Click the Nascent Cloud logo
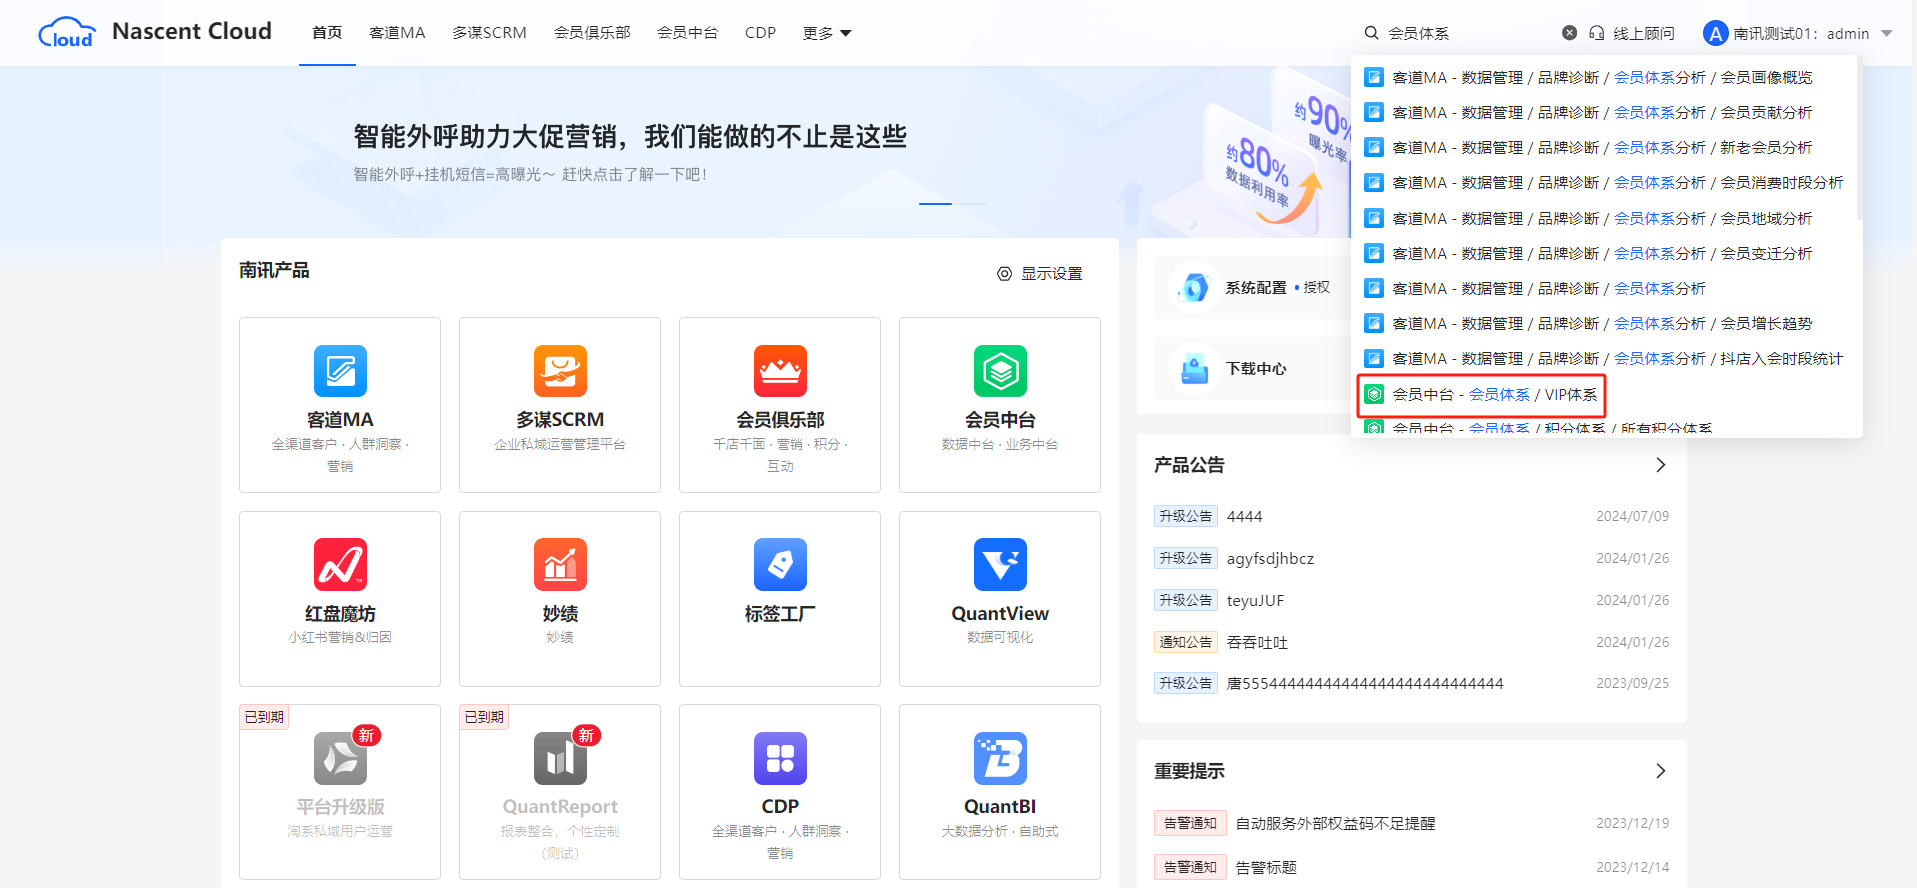1917x888 pixels. click(155, 32)
